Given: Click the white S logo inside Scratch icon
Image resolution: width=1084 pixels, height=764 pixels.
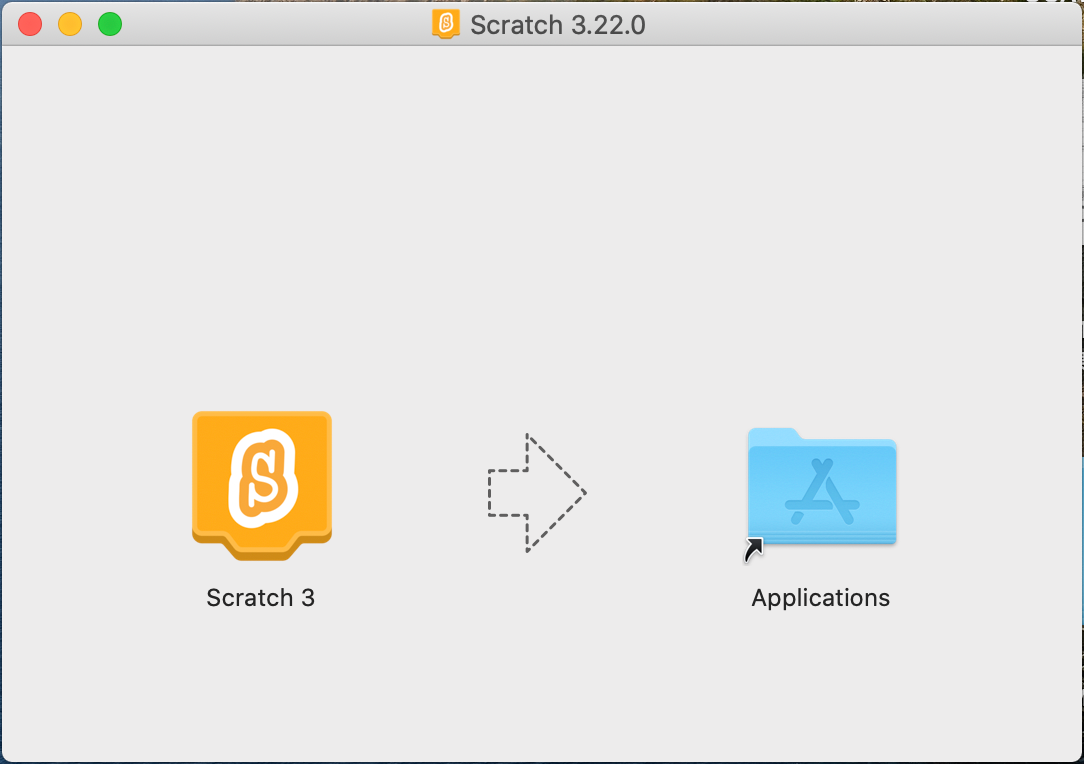Looking at the screenshot, I should [263, 478].
